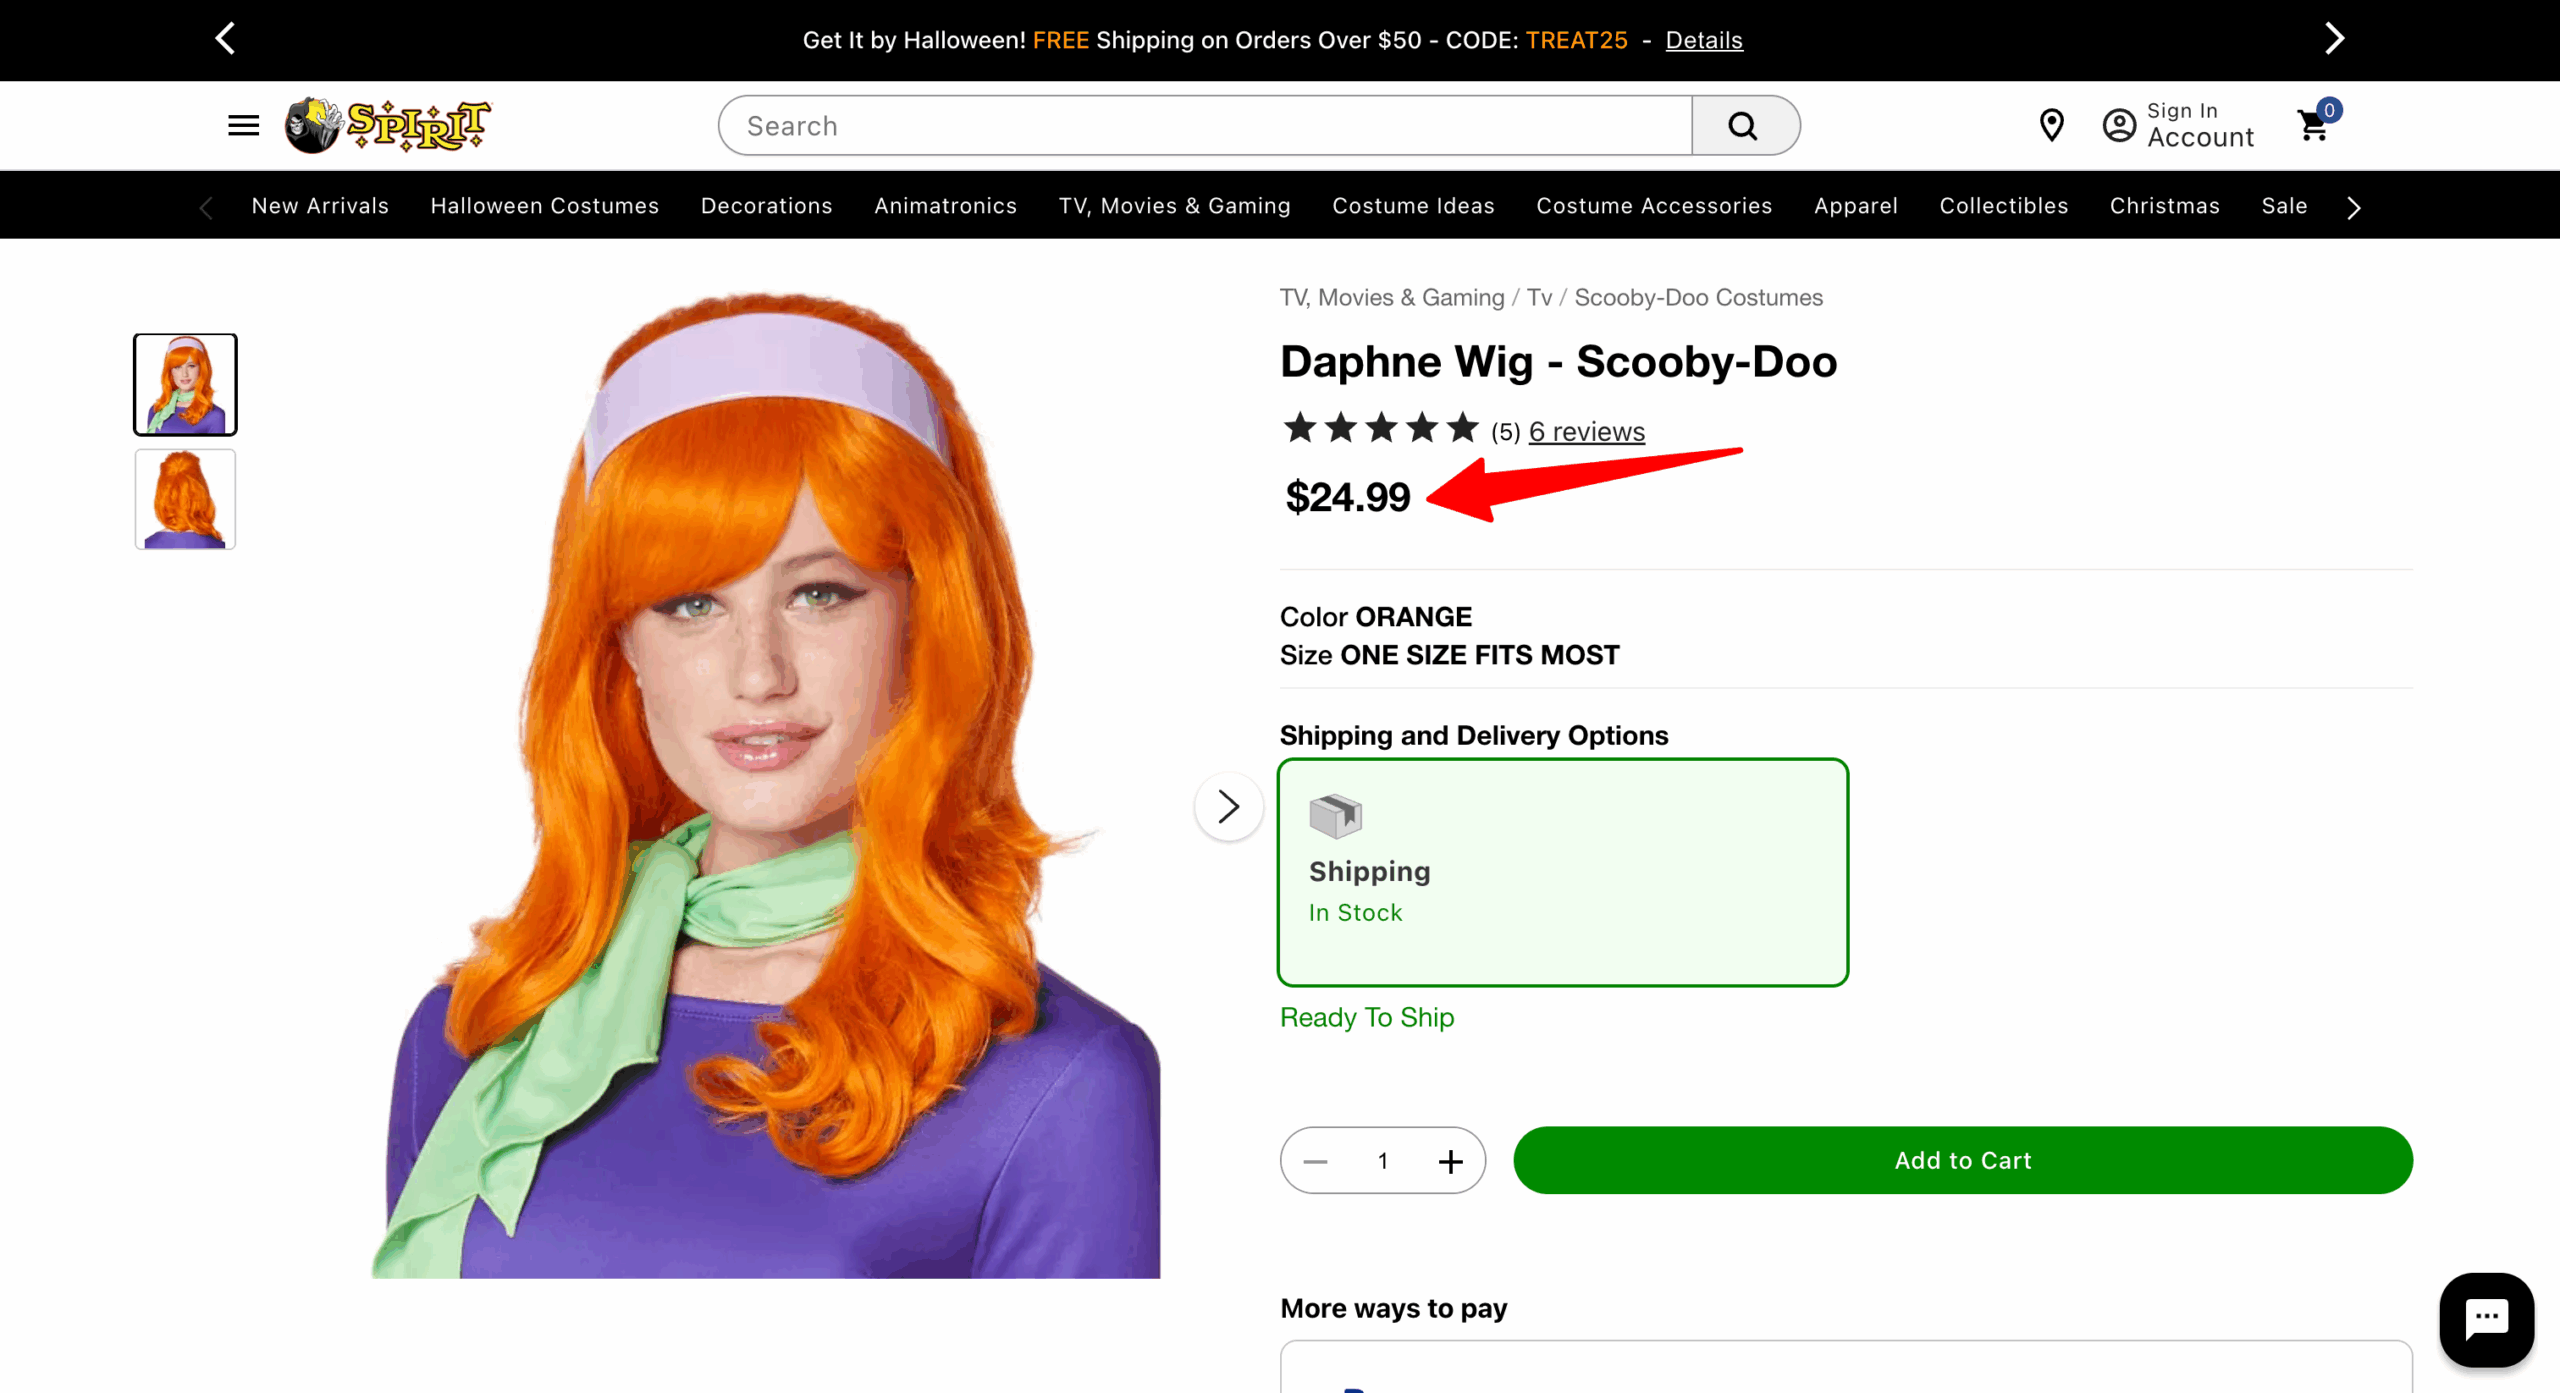The width and height of the screenshot is (2560, 1393).
Task: Decrease quantity with minus button
Action: (x=1316, y=1161)
